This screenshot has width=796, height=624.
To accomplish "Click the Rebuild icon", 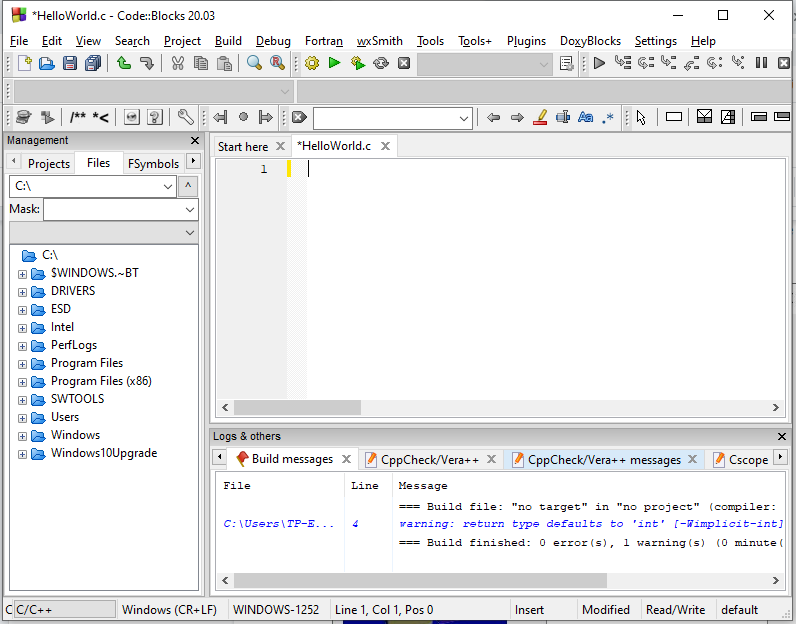I will pyautogui.click(x=381, y=63).
